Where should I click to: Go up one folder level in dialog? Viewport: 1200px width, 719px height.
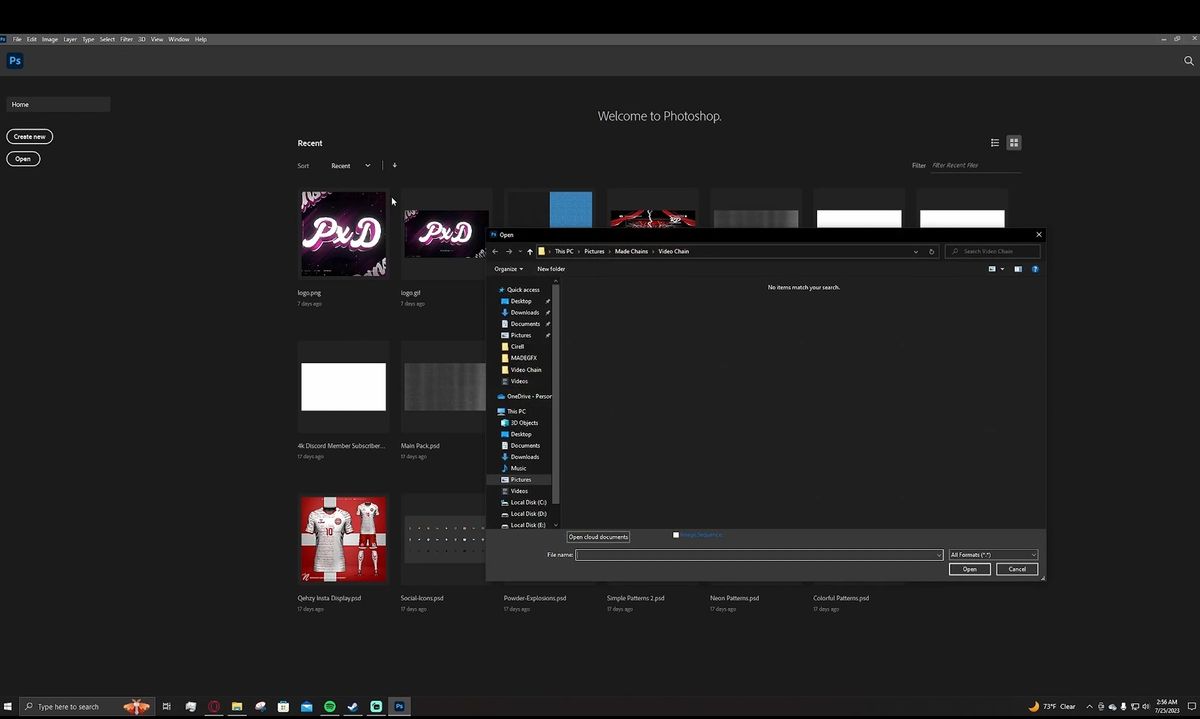coord(530,252)
